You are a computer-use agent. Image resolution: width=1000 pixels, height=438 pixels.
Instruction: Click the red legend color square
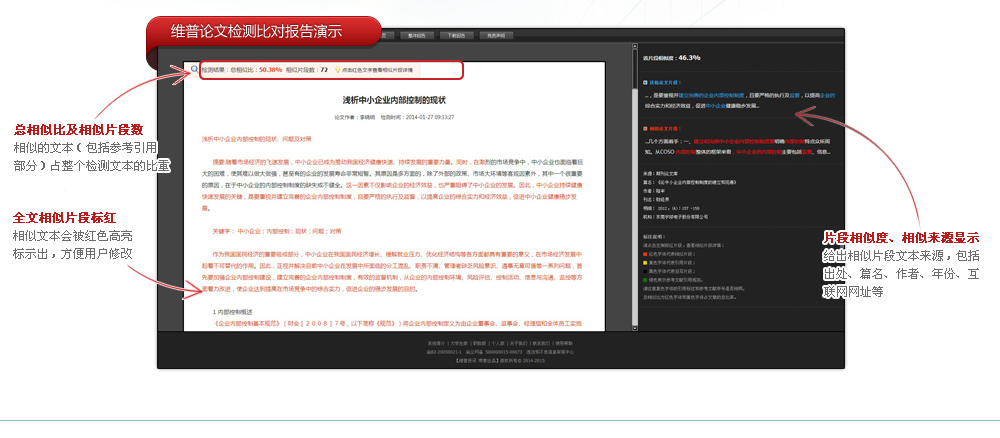click(645, 254)
